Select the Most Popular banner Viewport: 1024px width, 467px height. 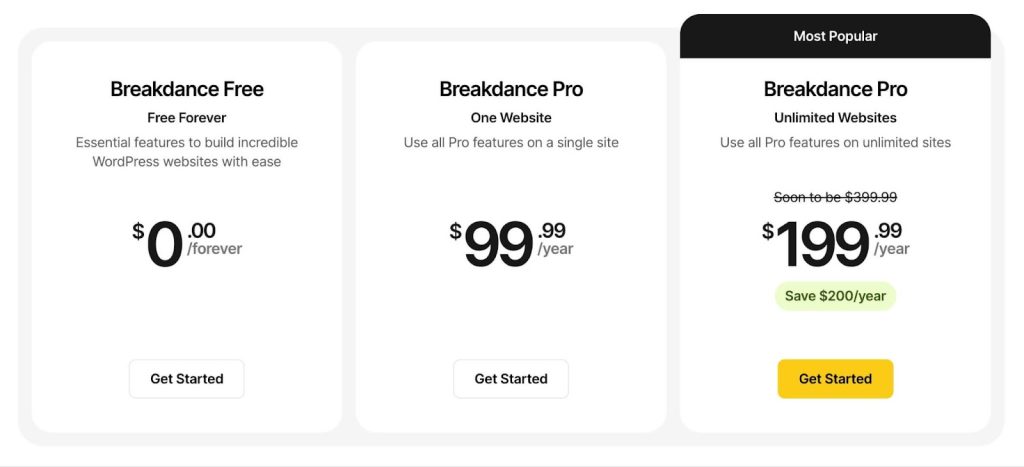pos(835,36)
